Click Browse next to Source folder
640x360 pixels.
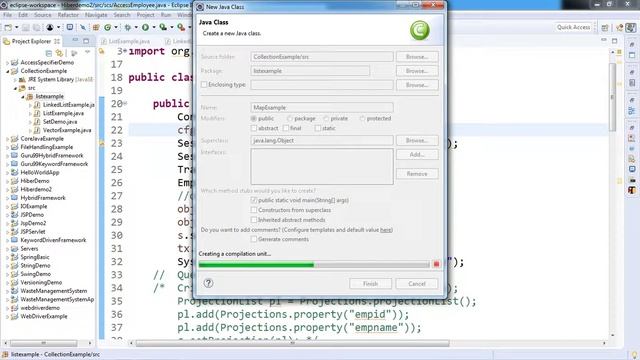pos(417,57)
